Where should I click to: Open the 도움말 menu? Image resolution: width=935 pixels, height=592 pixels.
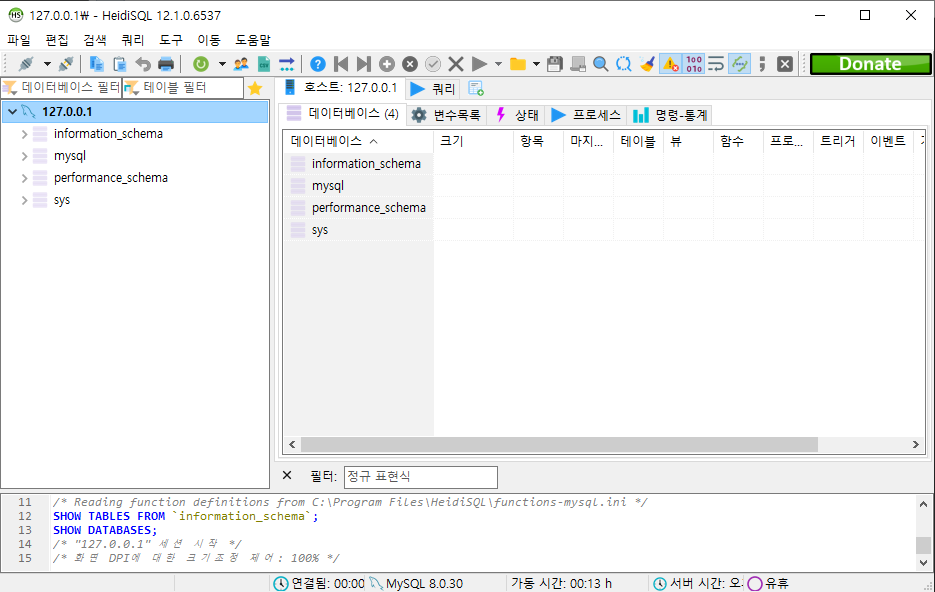253,40
